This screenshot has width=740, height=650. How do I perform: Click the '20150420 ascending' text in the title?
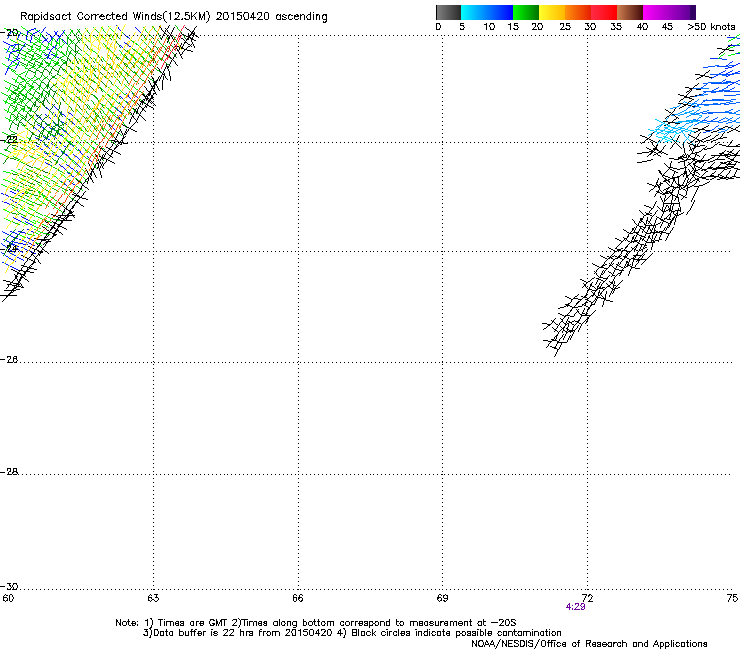click(x=271, y=17)
